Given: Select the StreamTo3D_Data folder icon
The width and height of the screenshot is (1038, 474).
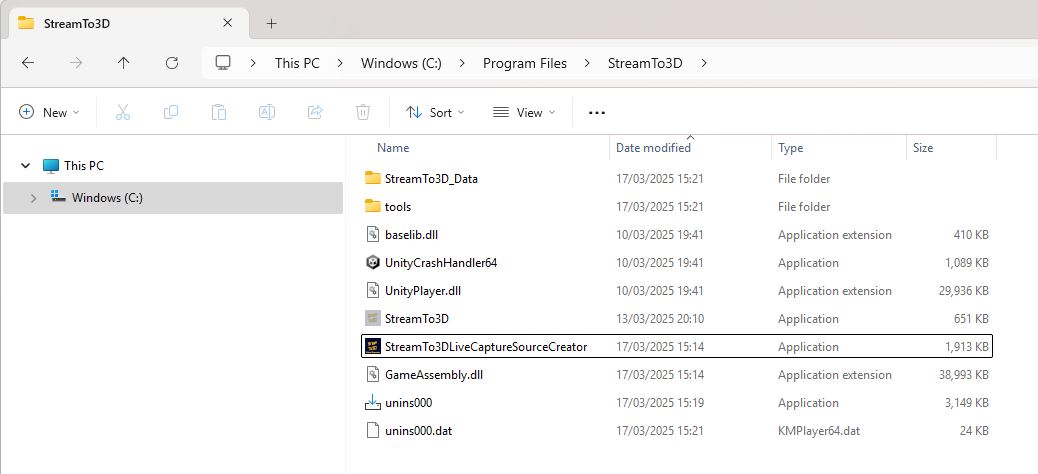Looking at the screenshot, I should [373, 178].
